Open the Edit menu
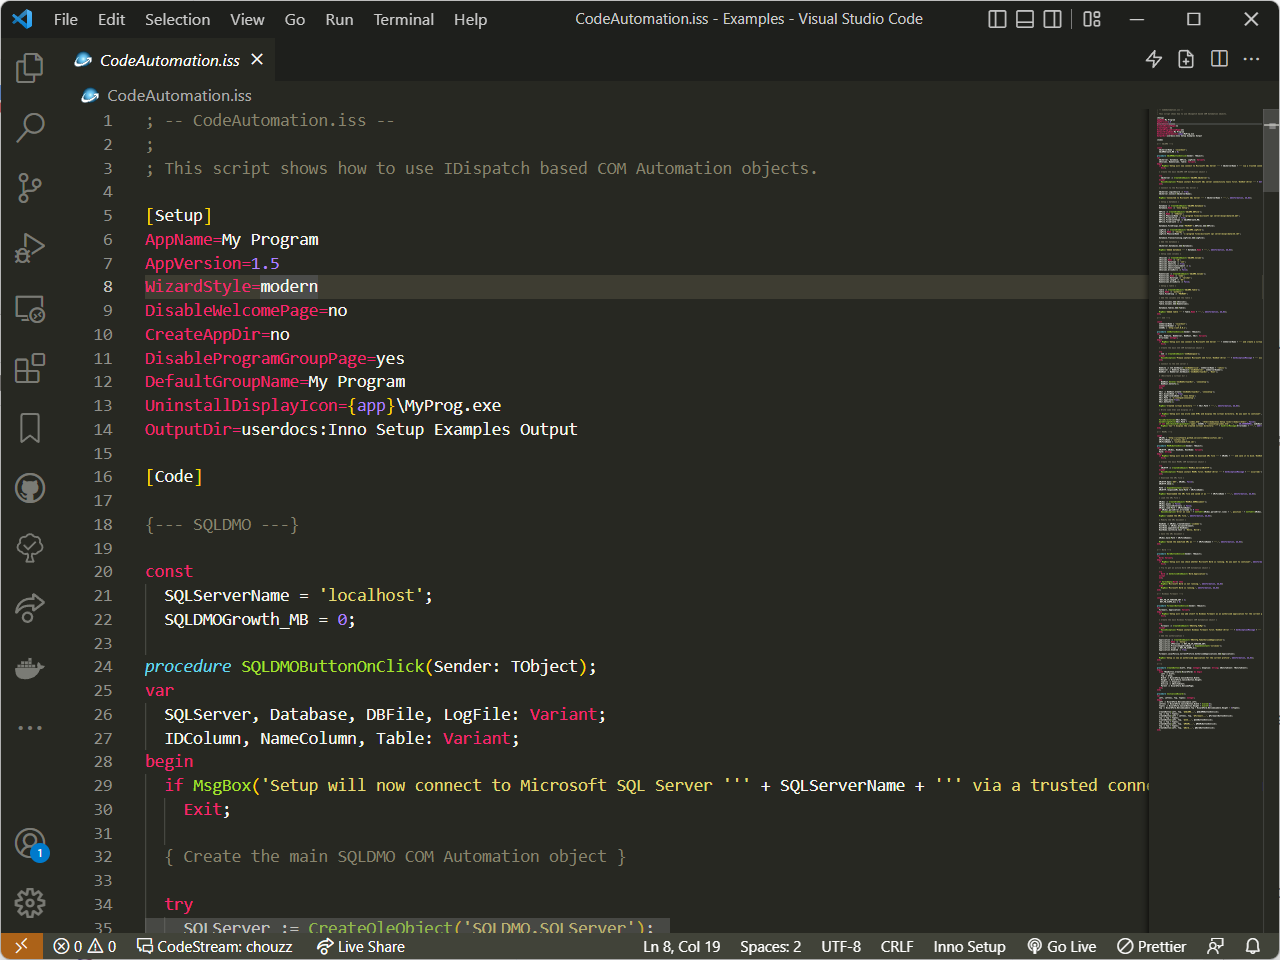Screen dimensions: 1280x960 point(112,19)
